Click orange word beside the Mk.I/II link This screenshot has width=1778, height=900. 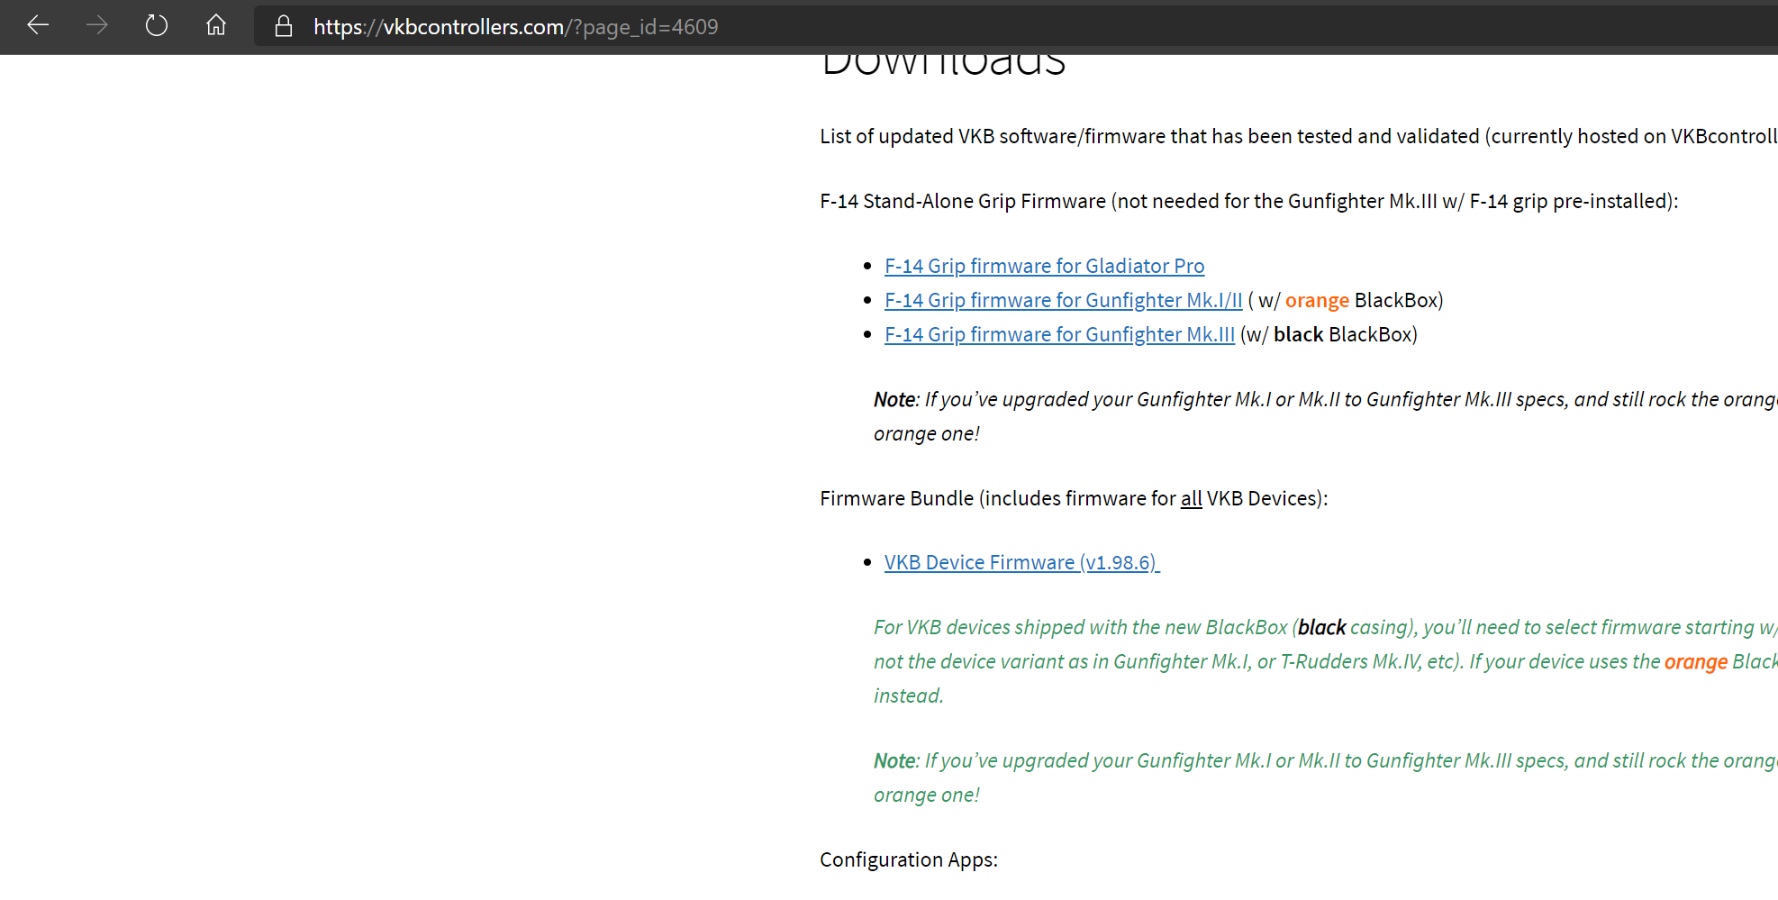[x=1316, y=300]
